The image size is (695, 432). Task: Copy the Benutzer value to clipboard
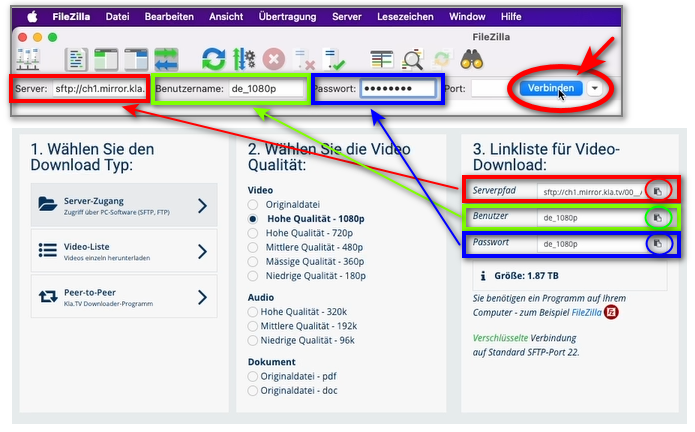tap(657, 217)
